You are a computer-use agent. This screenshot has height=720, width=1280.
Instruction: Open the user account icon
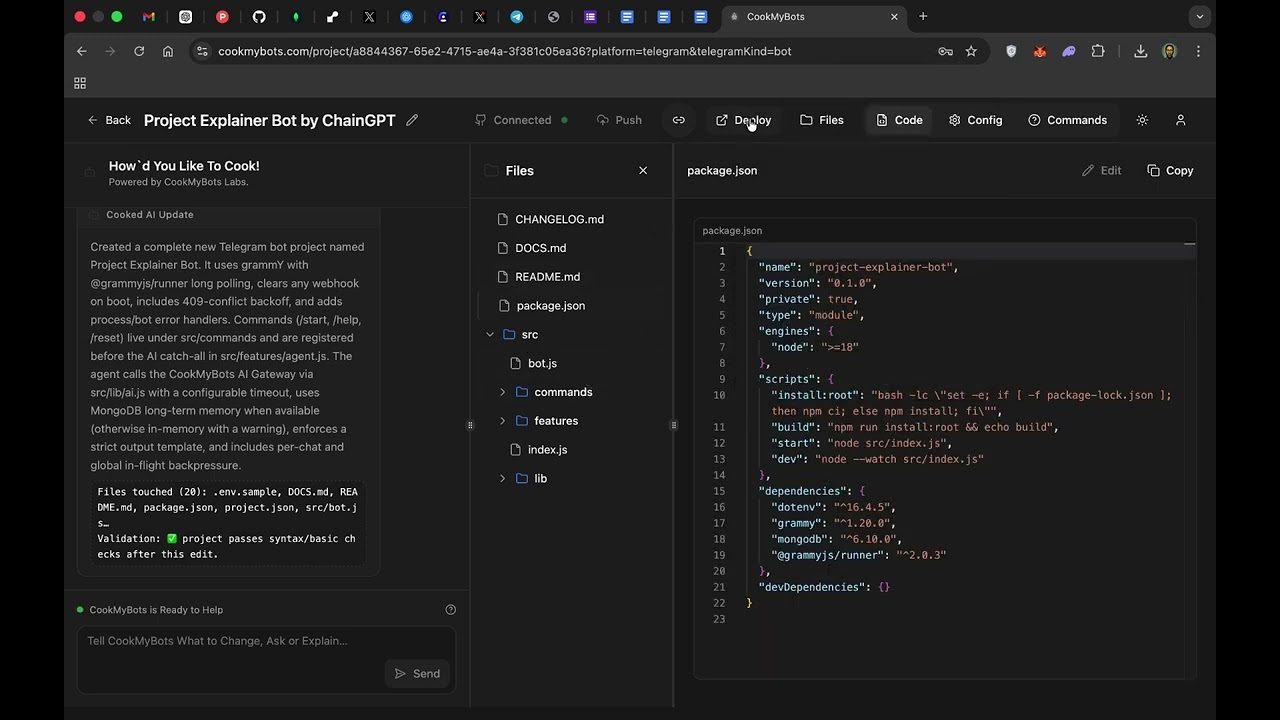(x=1180, y=120)
